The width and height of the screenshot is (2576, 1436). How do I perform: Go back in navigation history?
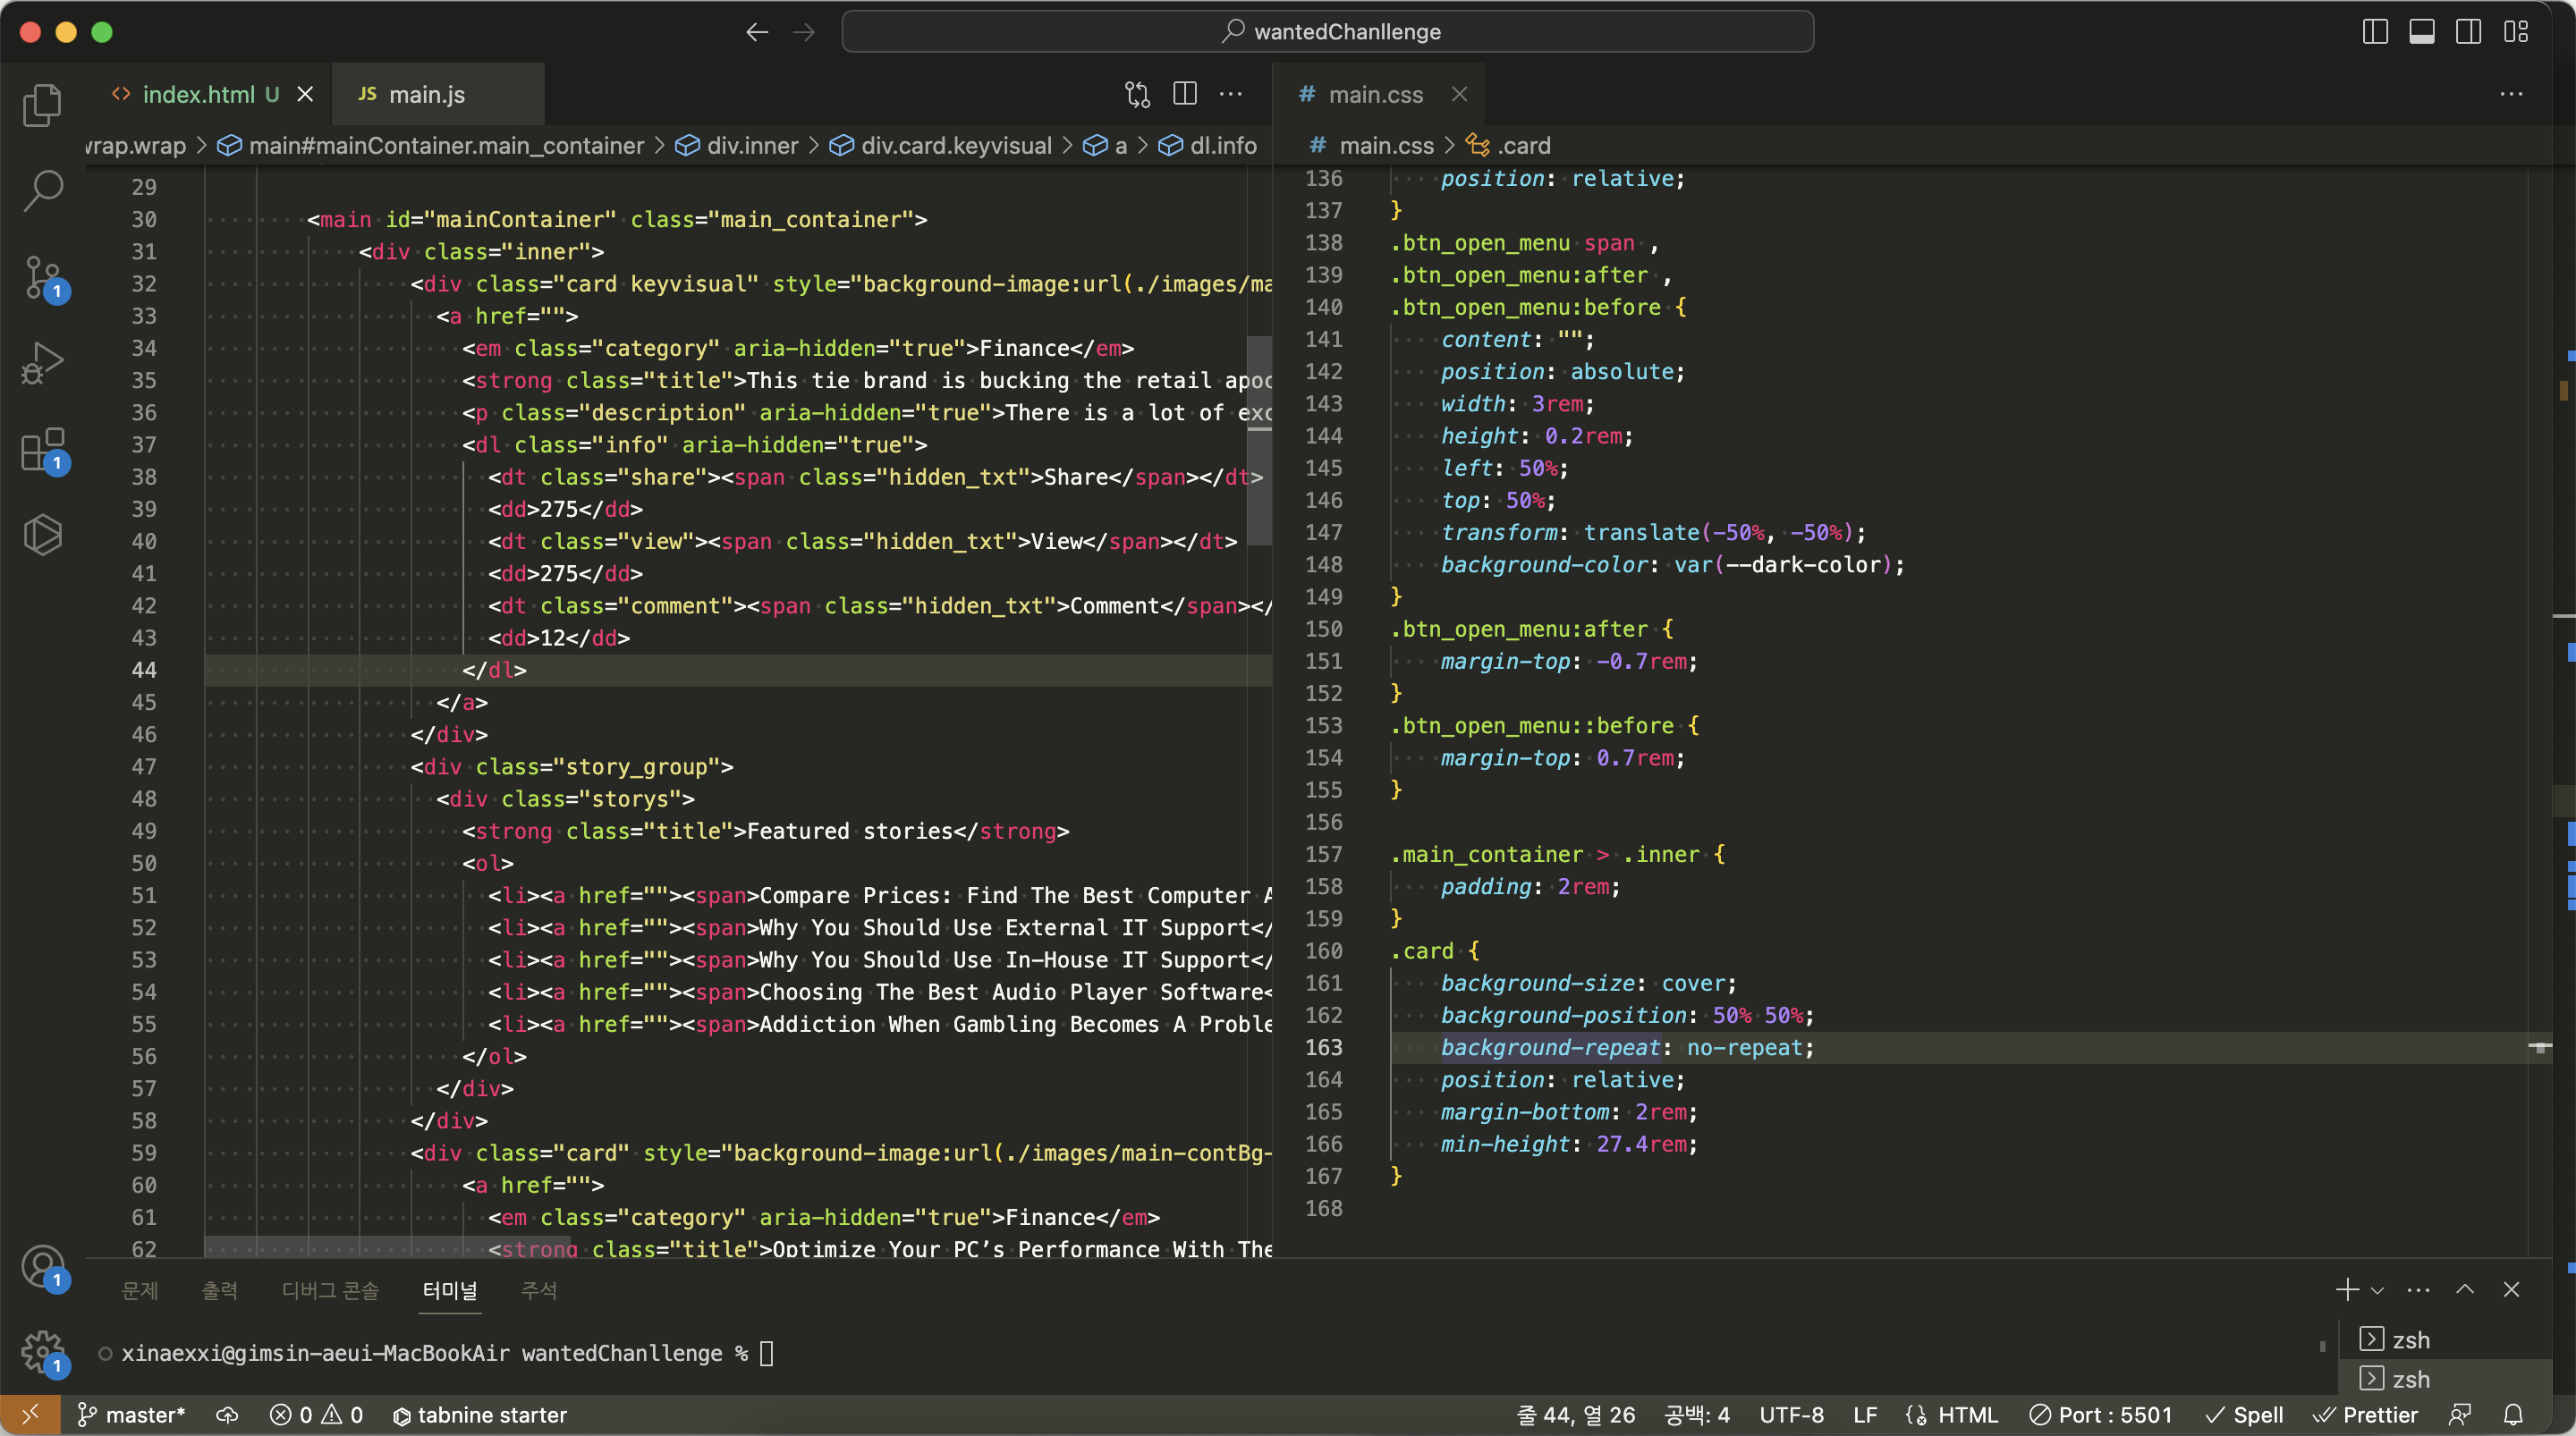tap(757, 32)
